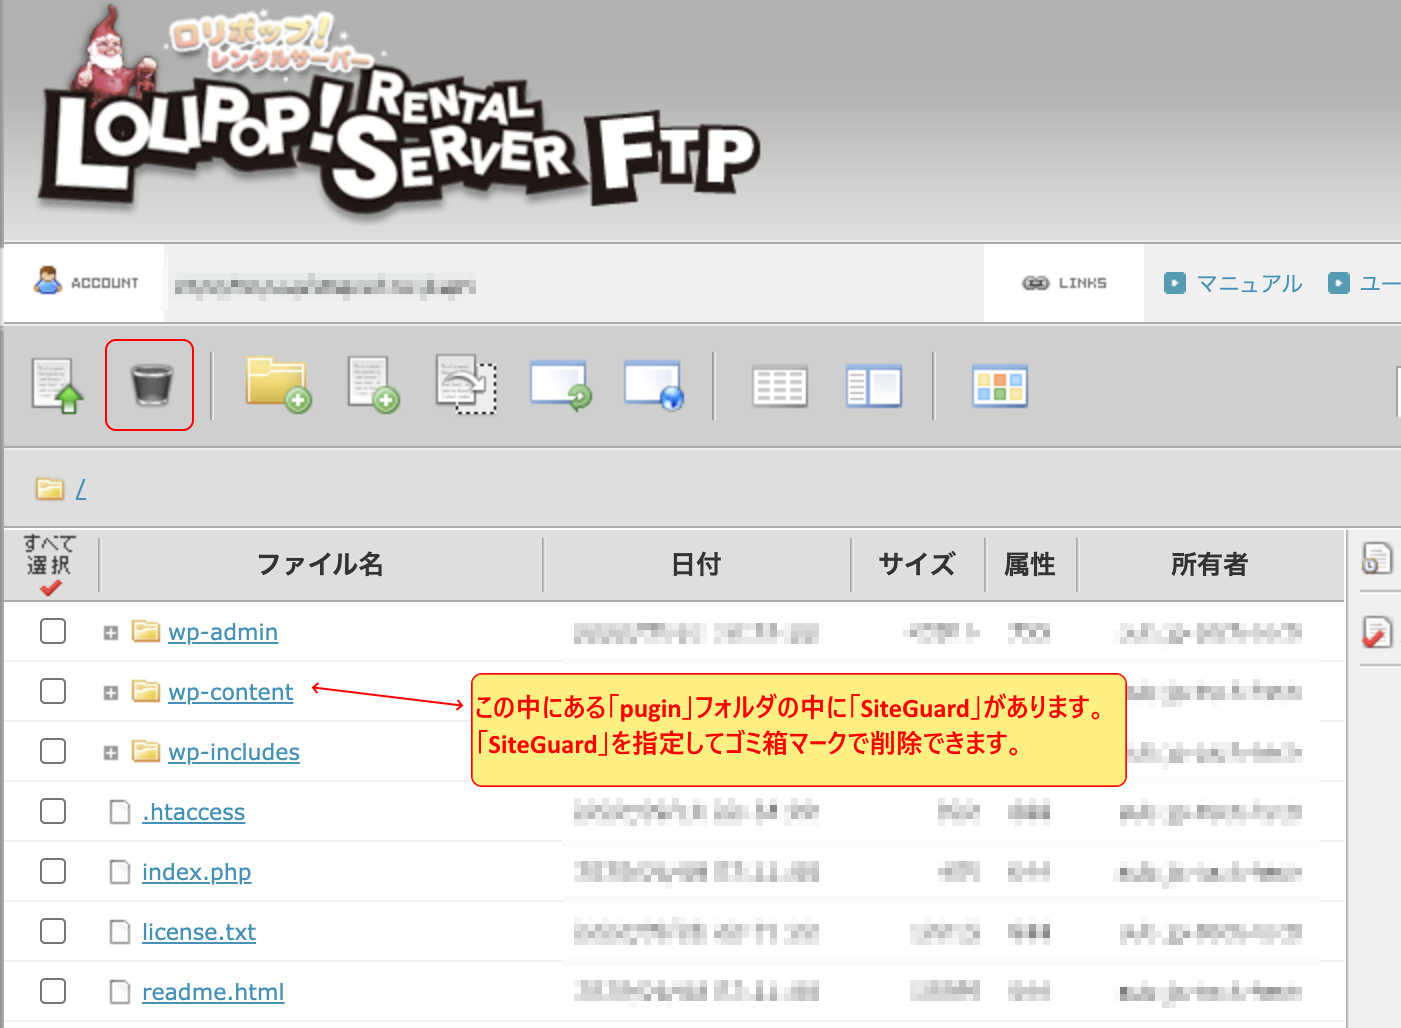Click the ACCOUNT label text
Viewport: 1401px width, 1028px height.
(x=105, y=283)
